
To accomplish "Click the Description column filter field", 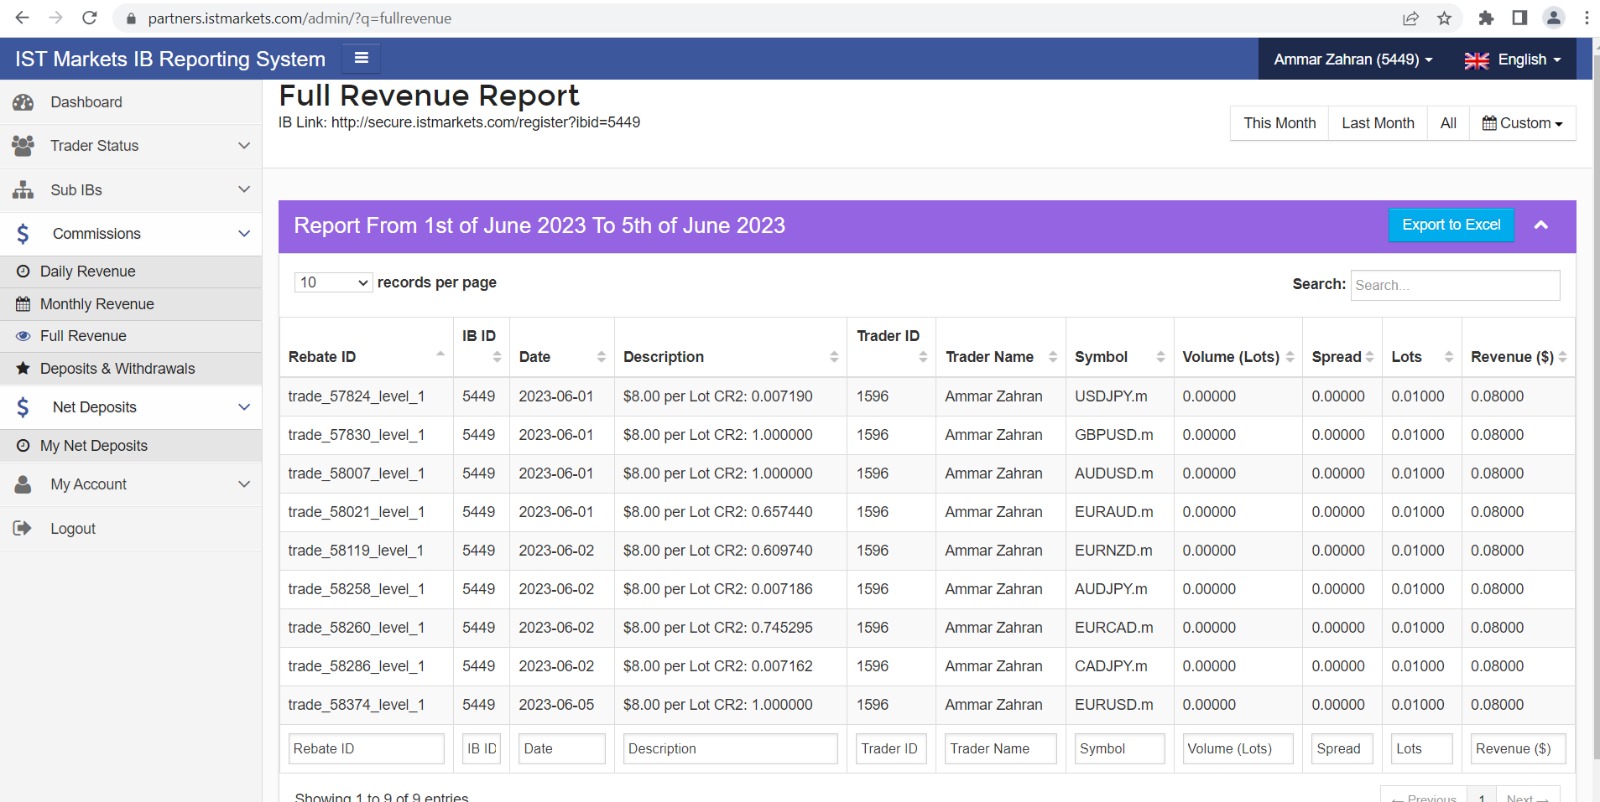I will pos(730,748).
